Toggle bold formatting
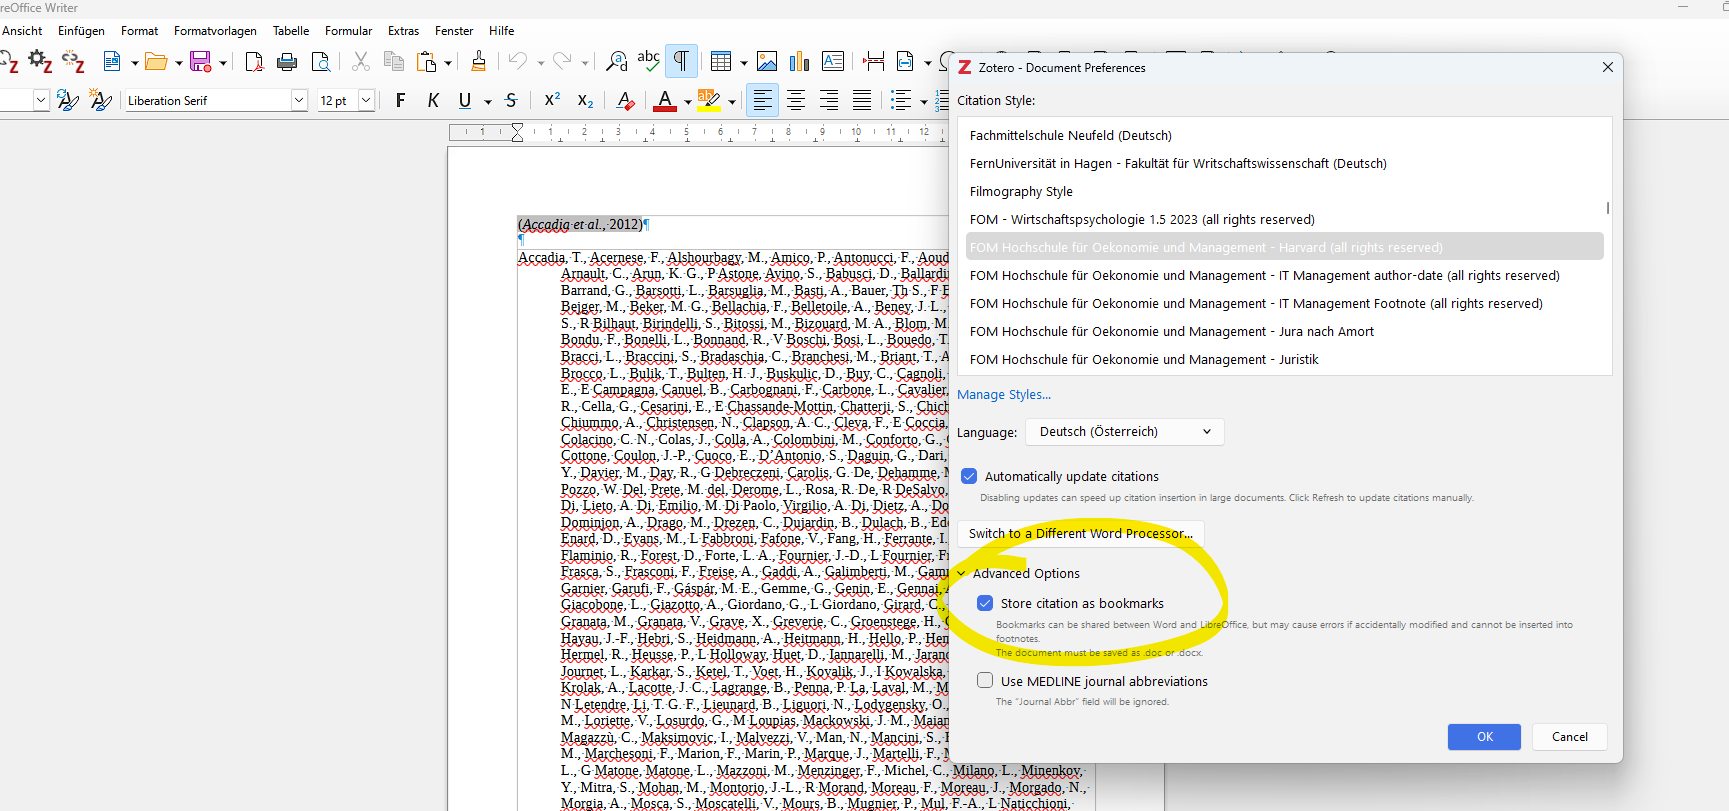This screenshot has height=811, width=1729. (x=400, y=100)
